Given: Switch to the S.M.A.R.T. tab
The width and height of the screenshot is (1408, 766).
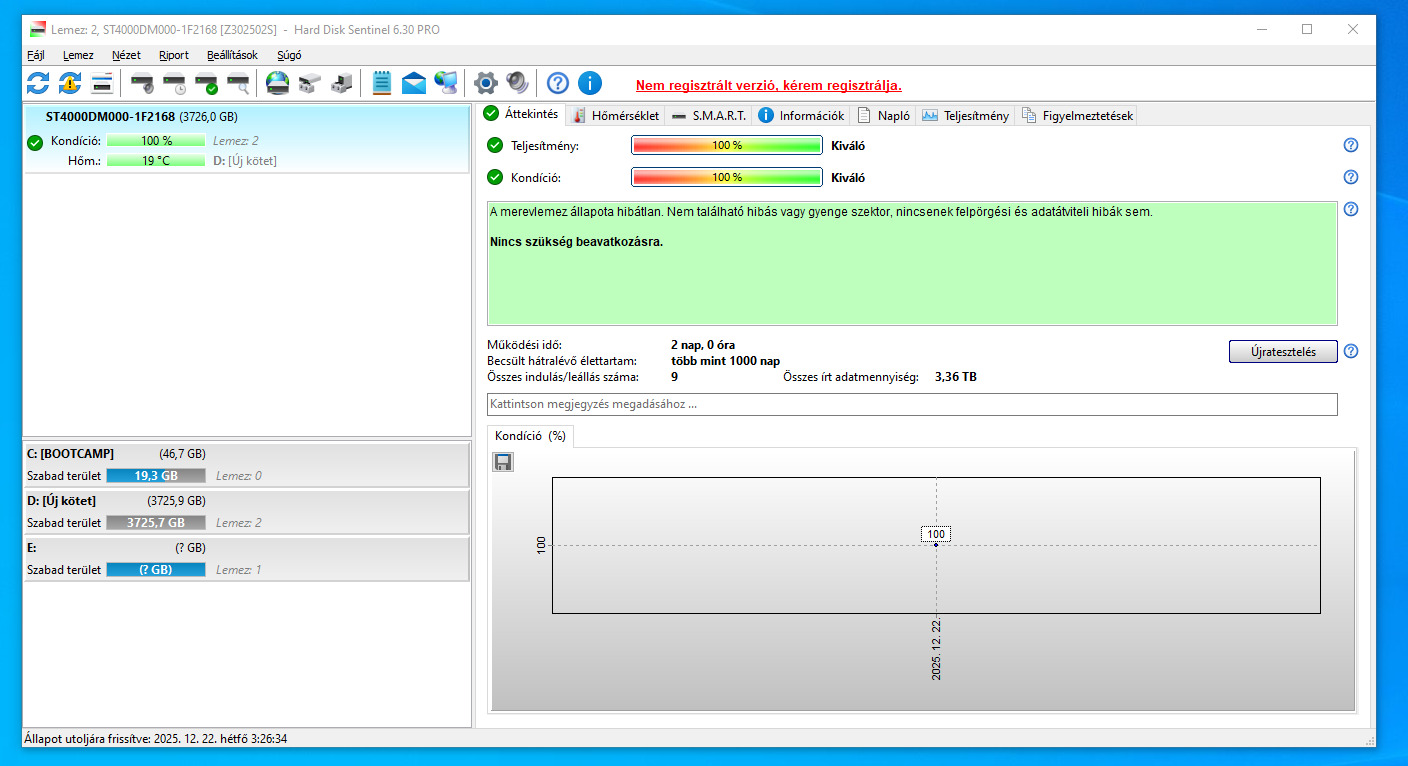Looking at the screenshot, I should 709,115.
